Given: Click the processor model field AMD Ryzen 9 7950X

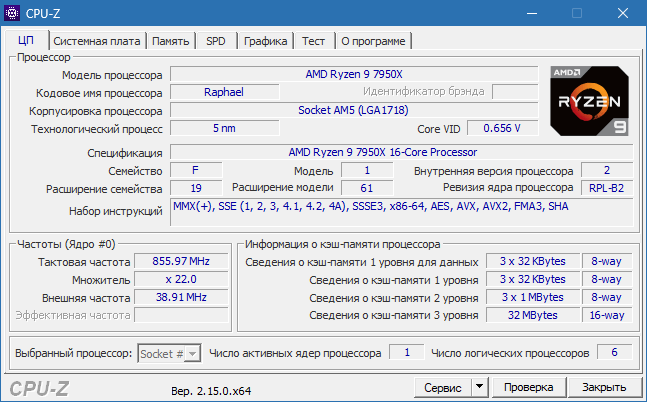Looking at the screenshot, I should 354,74.
